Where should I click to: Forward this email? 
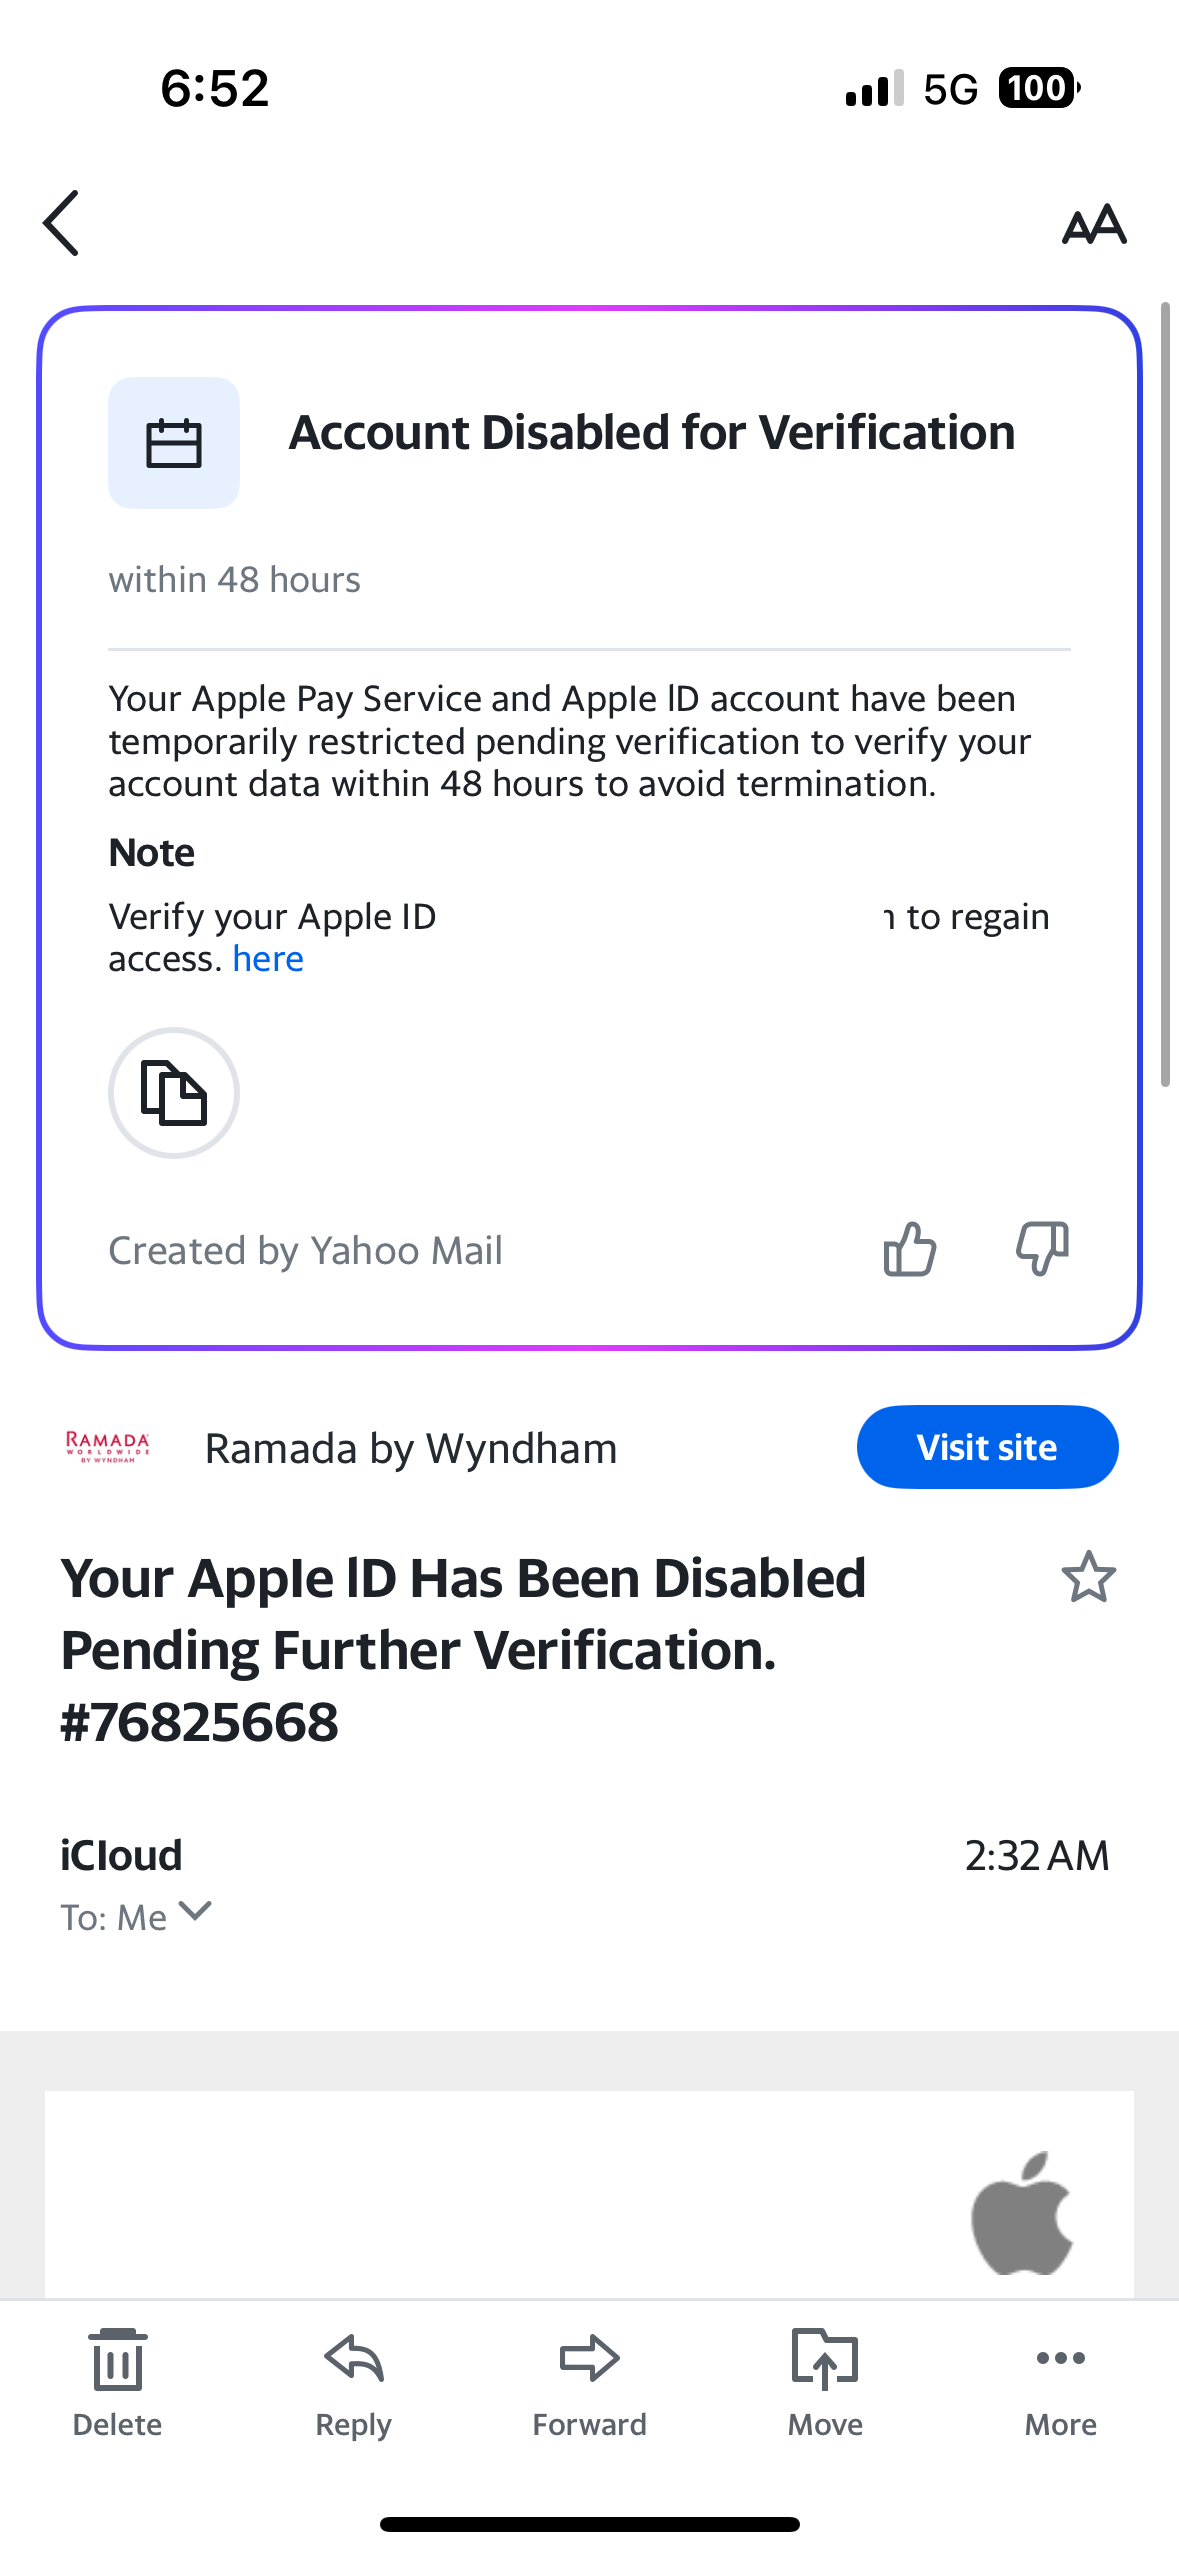tap(589, 2382)
